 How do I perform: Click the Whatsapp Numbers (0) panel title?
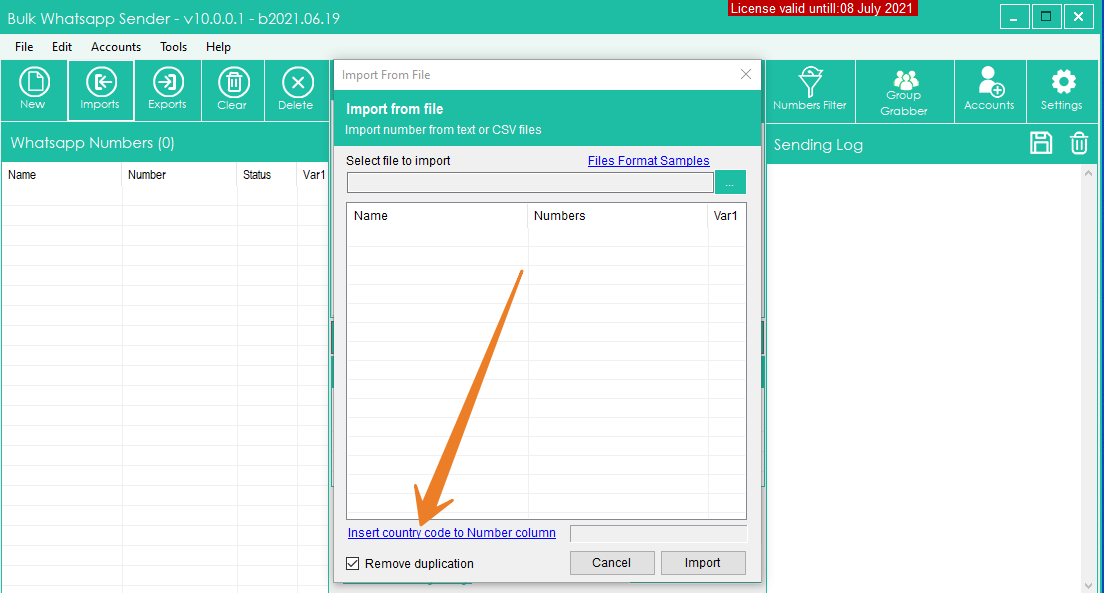pyautogui.click(x=92, y=143)
